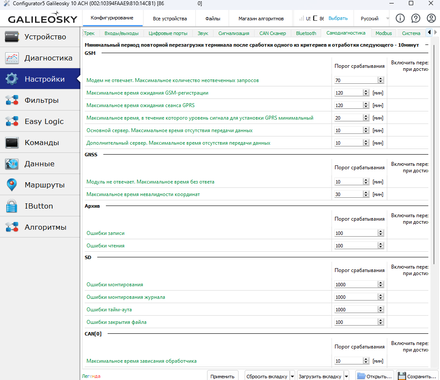
Task: Click the info icon in top bar
Action: (x=400, y=18)
